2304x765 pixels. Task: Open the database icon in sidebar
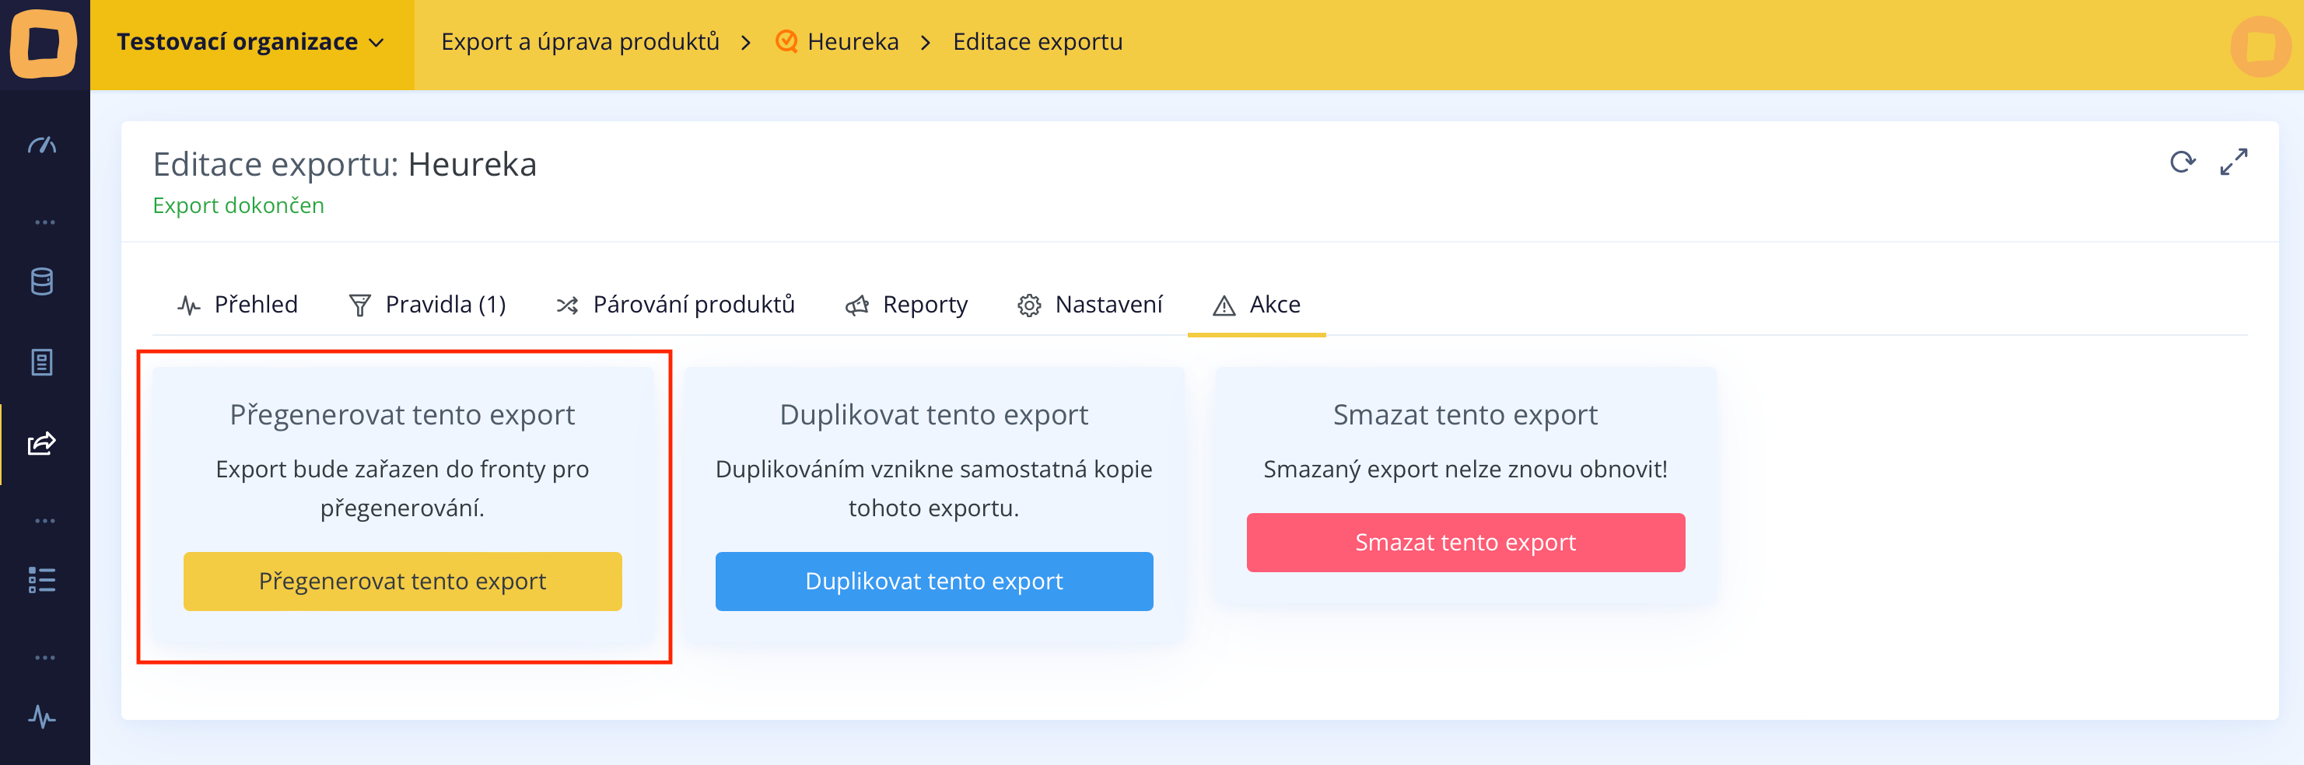coord(42,282)
